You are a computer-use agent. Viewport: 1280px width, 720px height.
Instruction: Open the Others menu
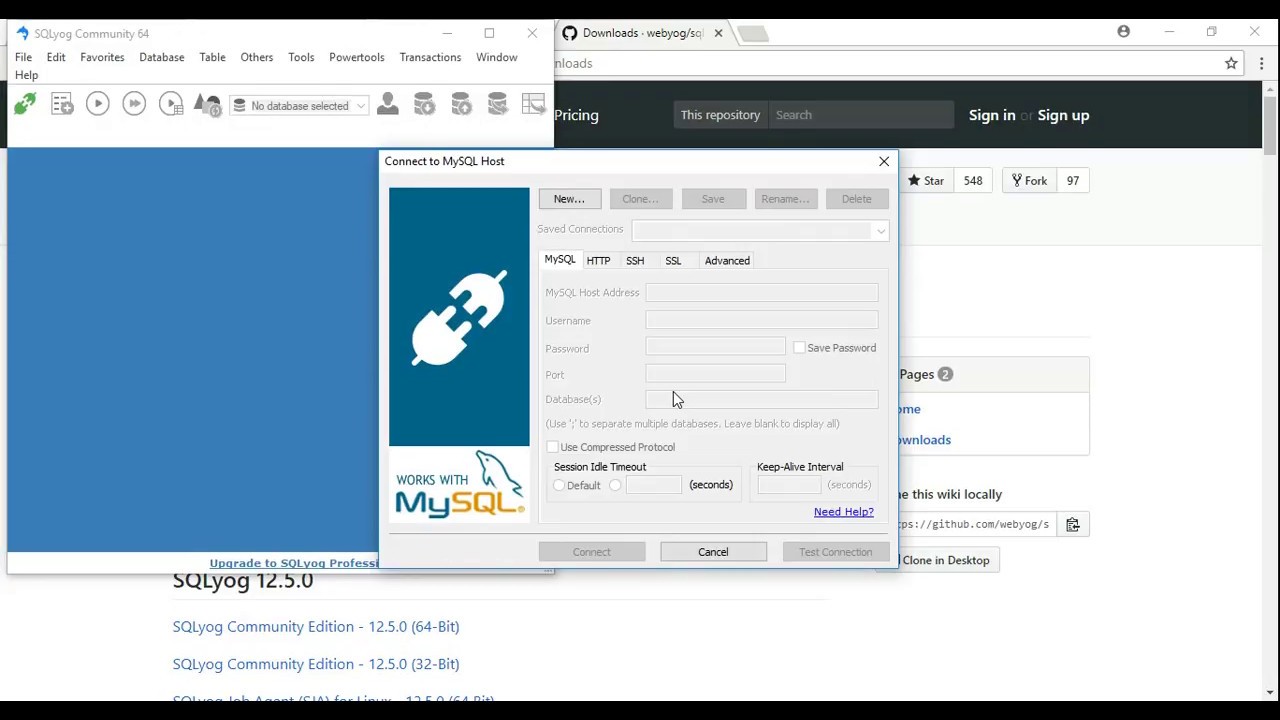click(256, 57)
